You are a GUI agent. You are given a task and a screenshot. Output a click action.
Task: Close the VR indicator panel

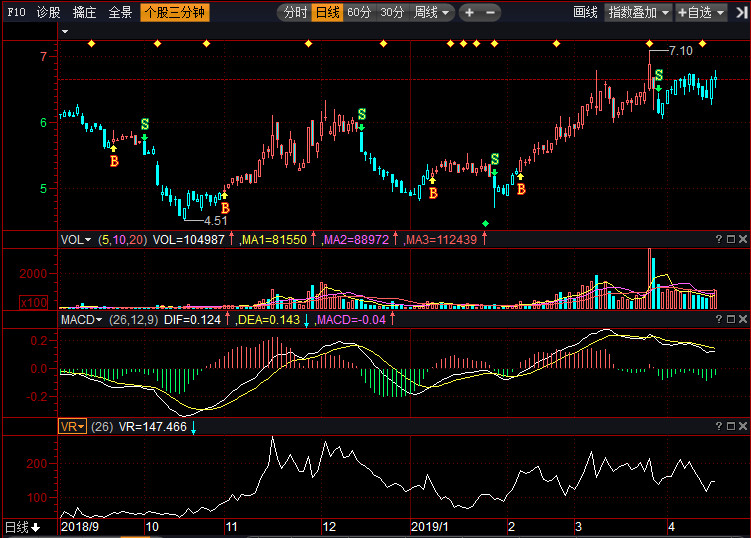(x=742, y=426)
